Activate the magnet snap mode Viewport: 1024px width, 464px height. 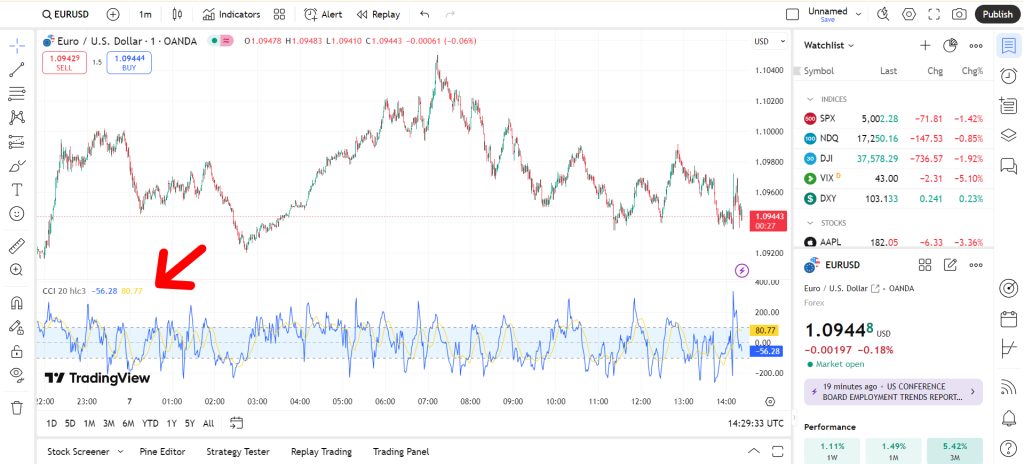[x=17, y=303]
